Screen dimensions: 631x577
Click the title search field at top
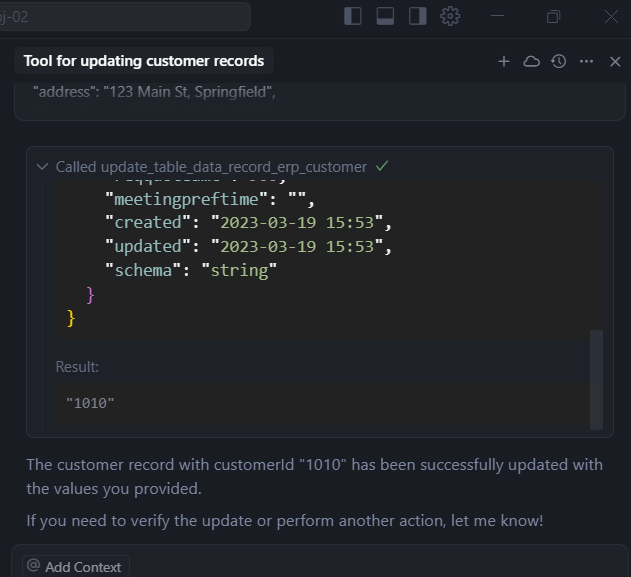123,16
